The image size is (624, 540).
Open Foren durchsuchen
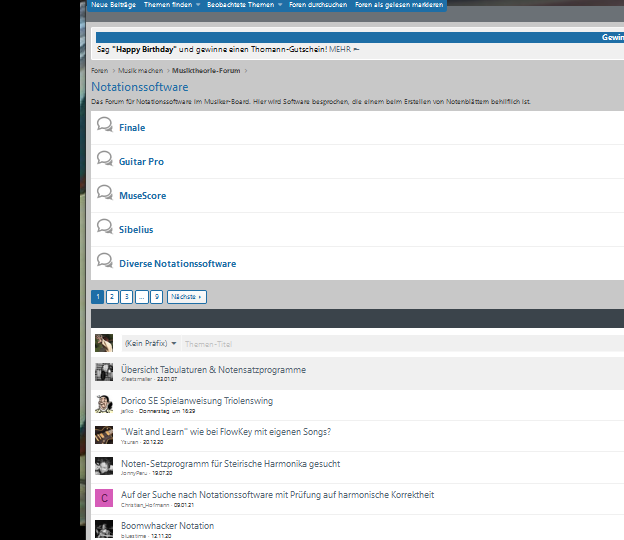(x=318, y=5)
